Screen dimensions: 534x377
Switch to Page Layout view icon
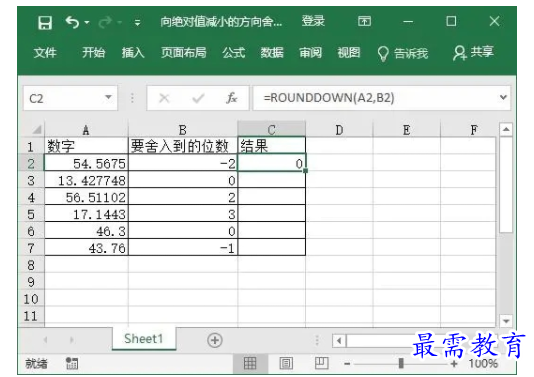(286, 363)
